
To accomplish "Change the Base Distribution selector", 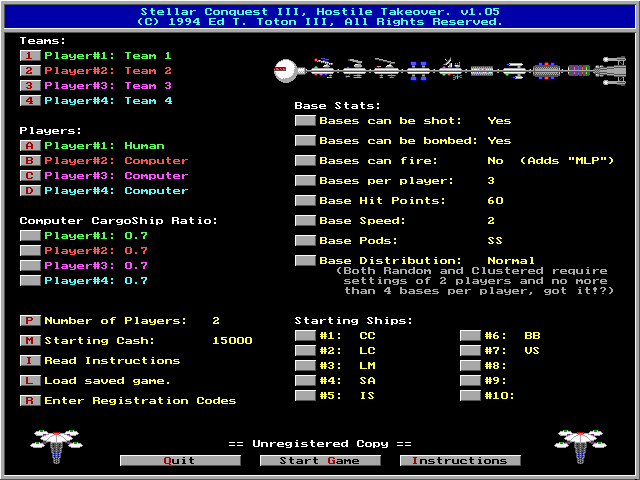I will click(304, 261).
